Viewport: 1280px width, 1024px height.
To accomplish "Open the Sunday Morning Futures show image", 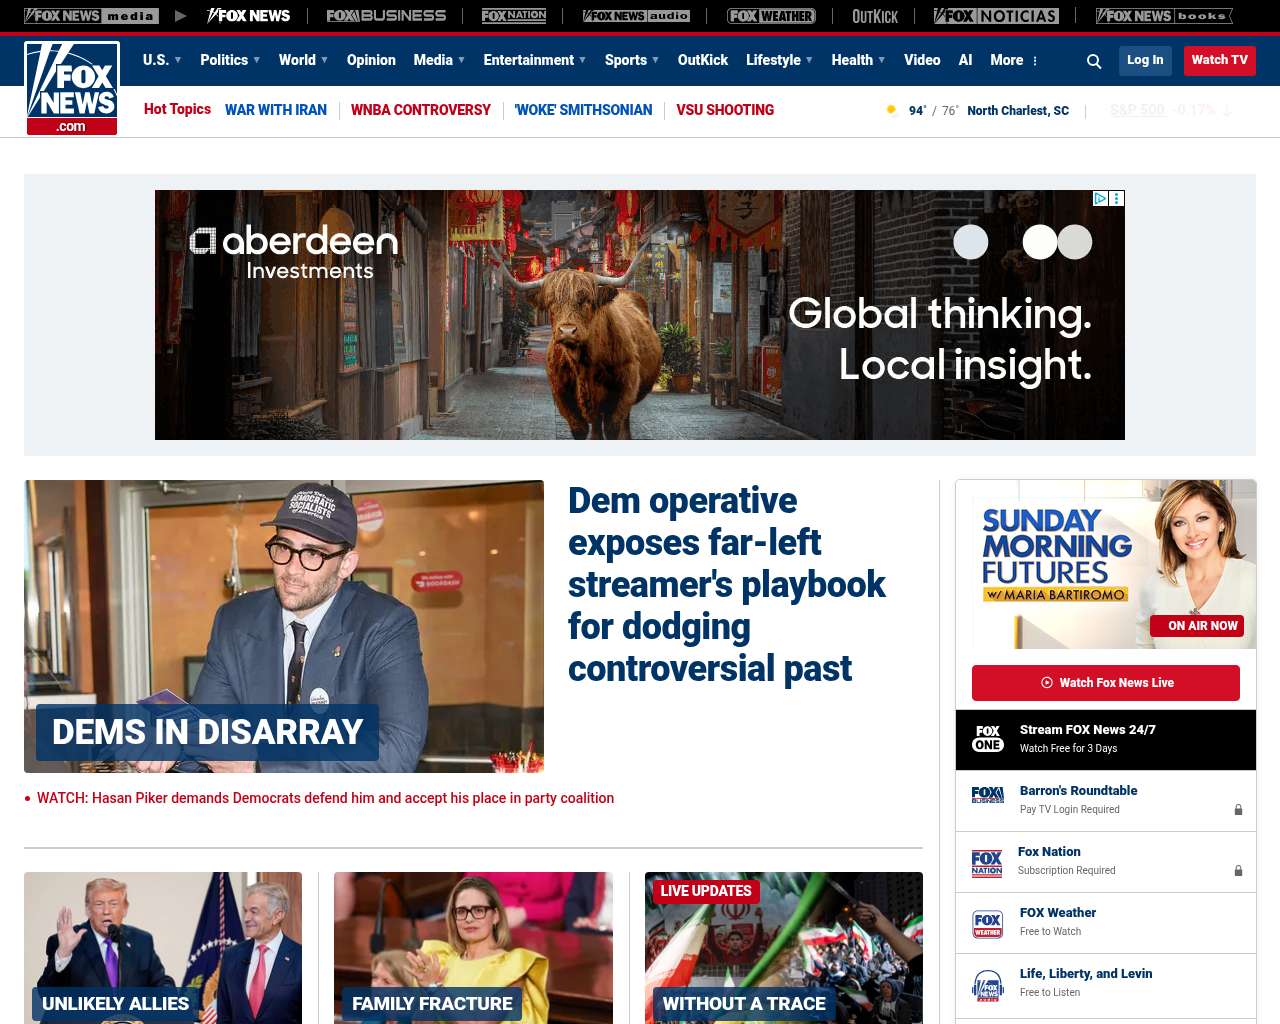I will coord(1106,565).
